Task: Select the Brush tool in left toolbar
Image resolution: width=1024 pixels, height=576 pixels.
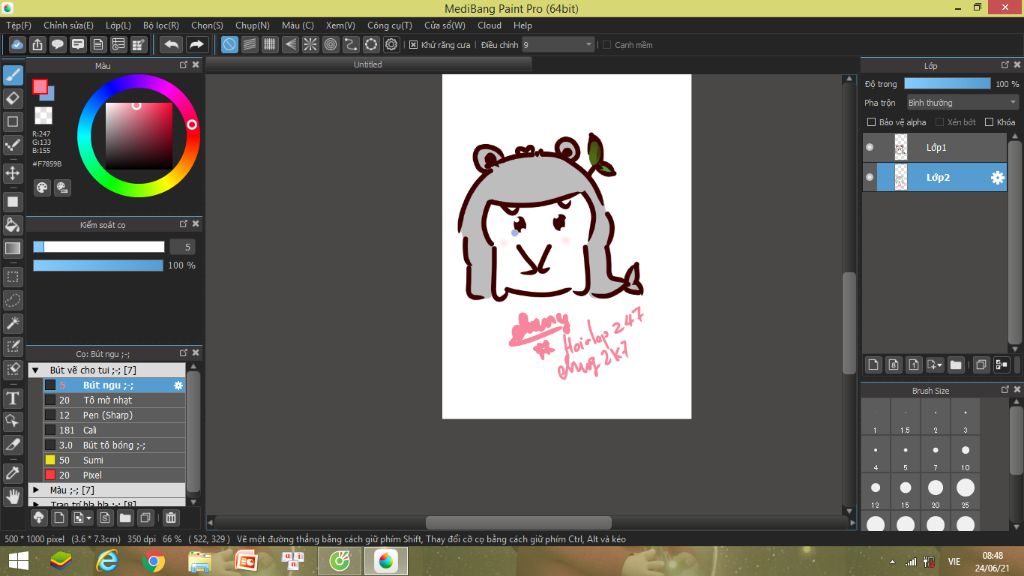Action: click(x=12, y=75)
